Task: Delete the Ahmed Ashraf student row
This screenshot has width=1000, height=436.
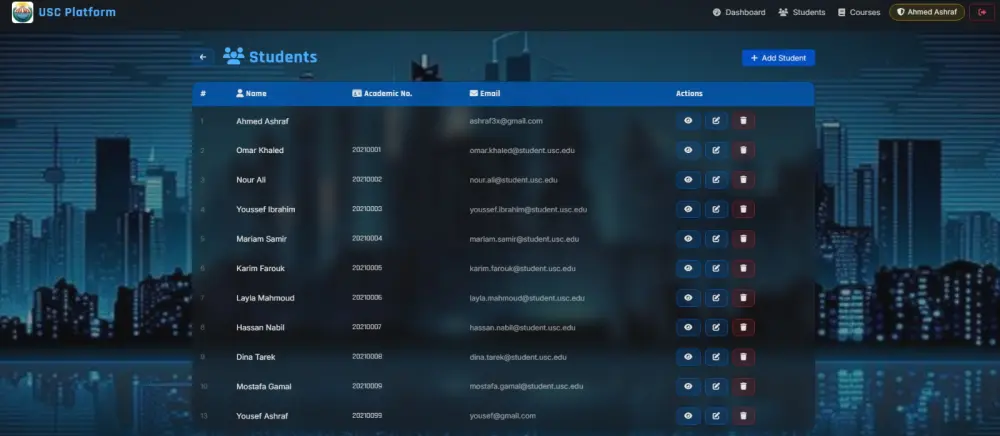Action: [743, 121]
